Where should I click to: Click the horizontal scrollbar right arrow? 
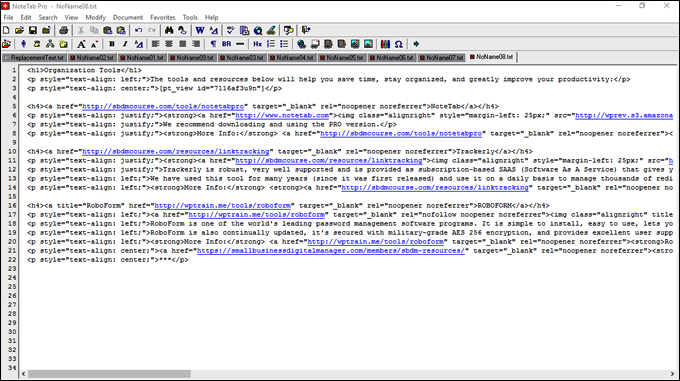coord(672,374)
